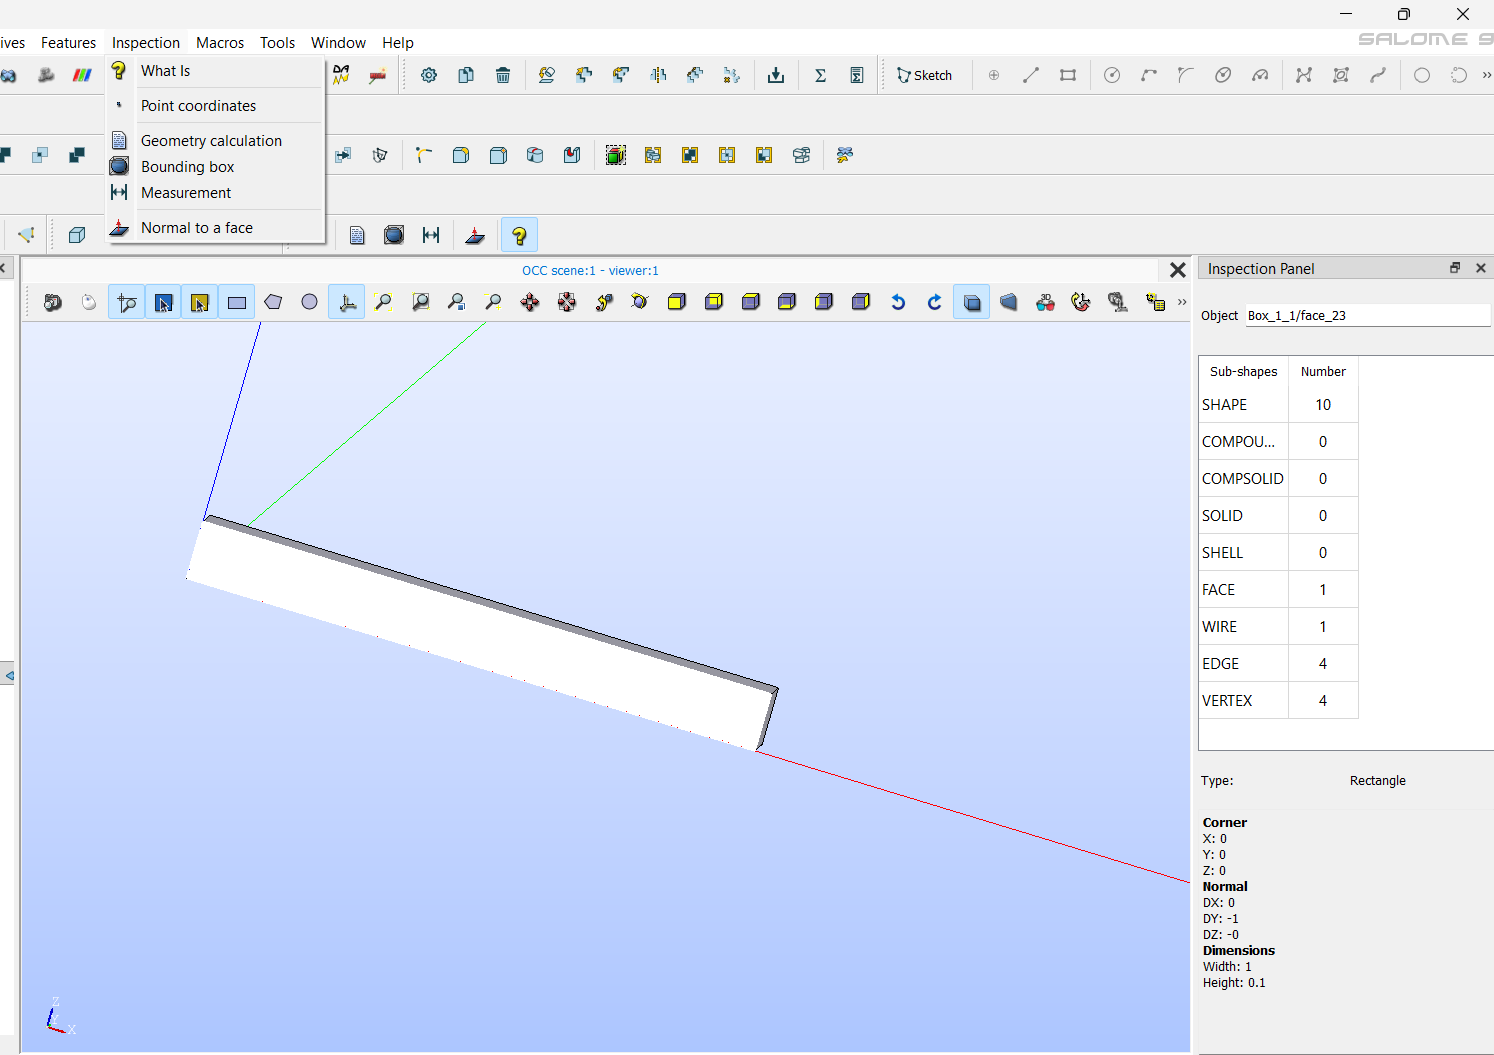This screenshot has height=1055, width=1494.
Task: Toggle the viewer orthogonal projection mode button
Action: click(972, 302)
